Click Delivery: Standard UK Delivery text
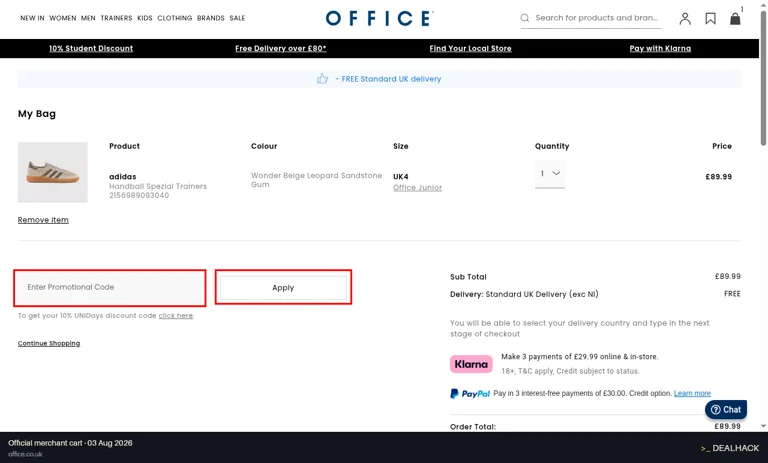The image size is (768, 463). point(524,294)
